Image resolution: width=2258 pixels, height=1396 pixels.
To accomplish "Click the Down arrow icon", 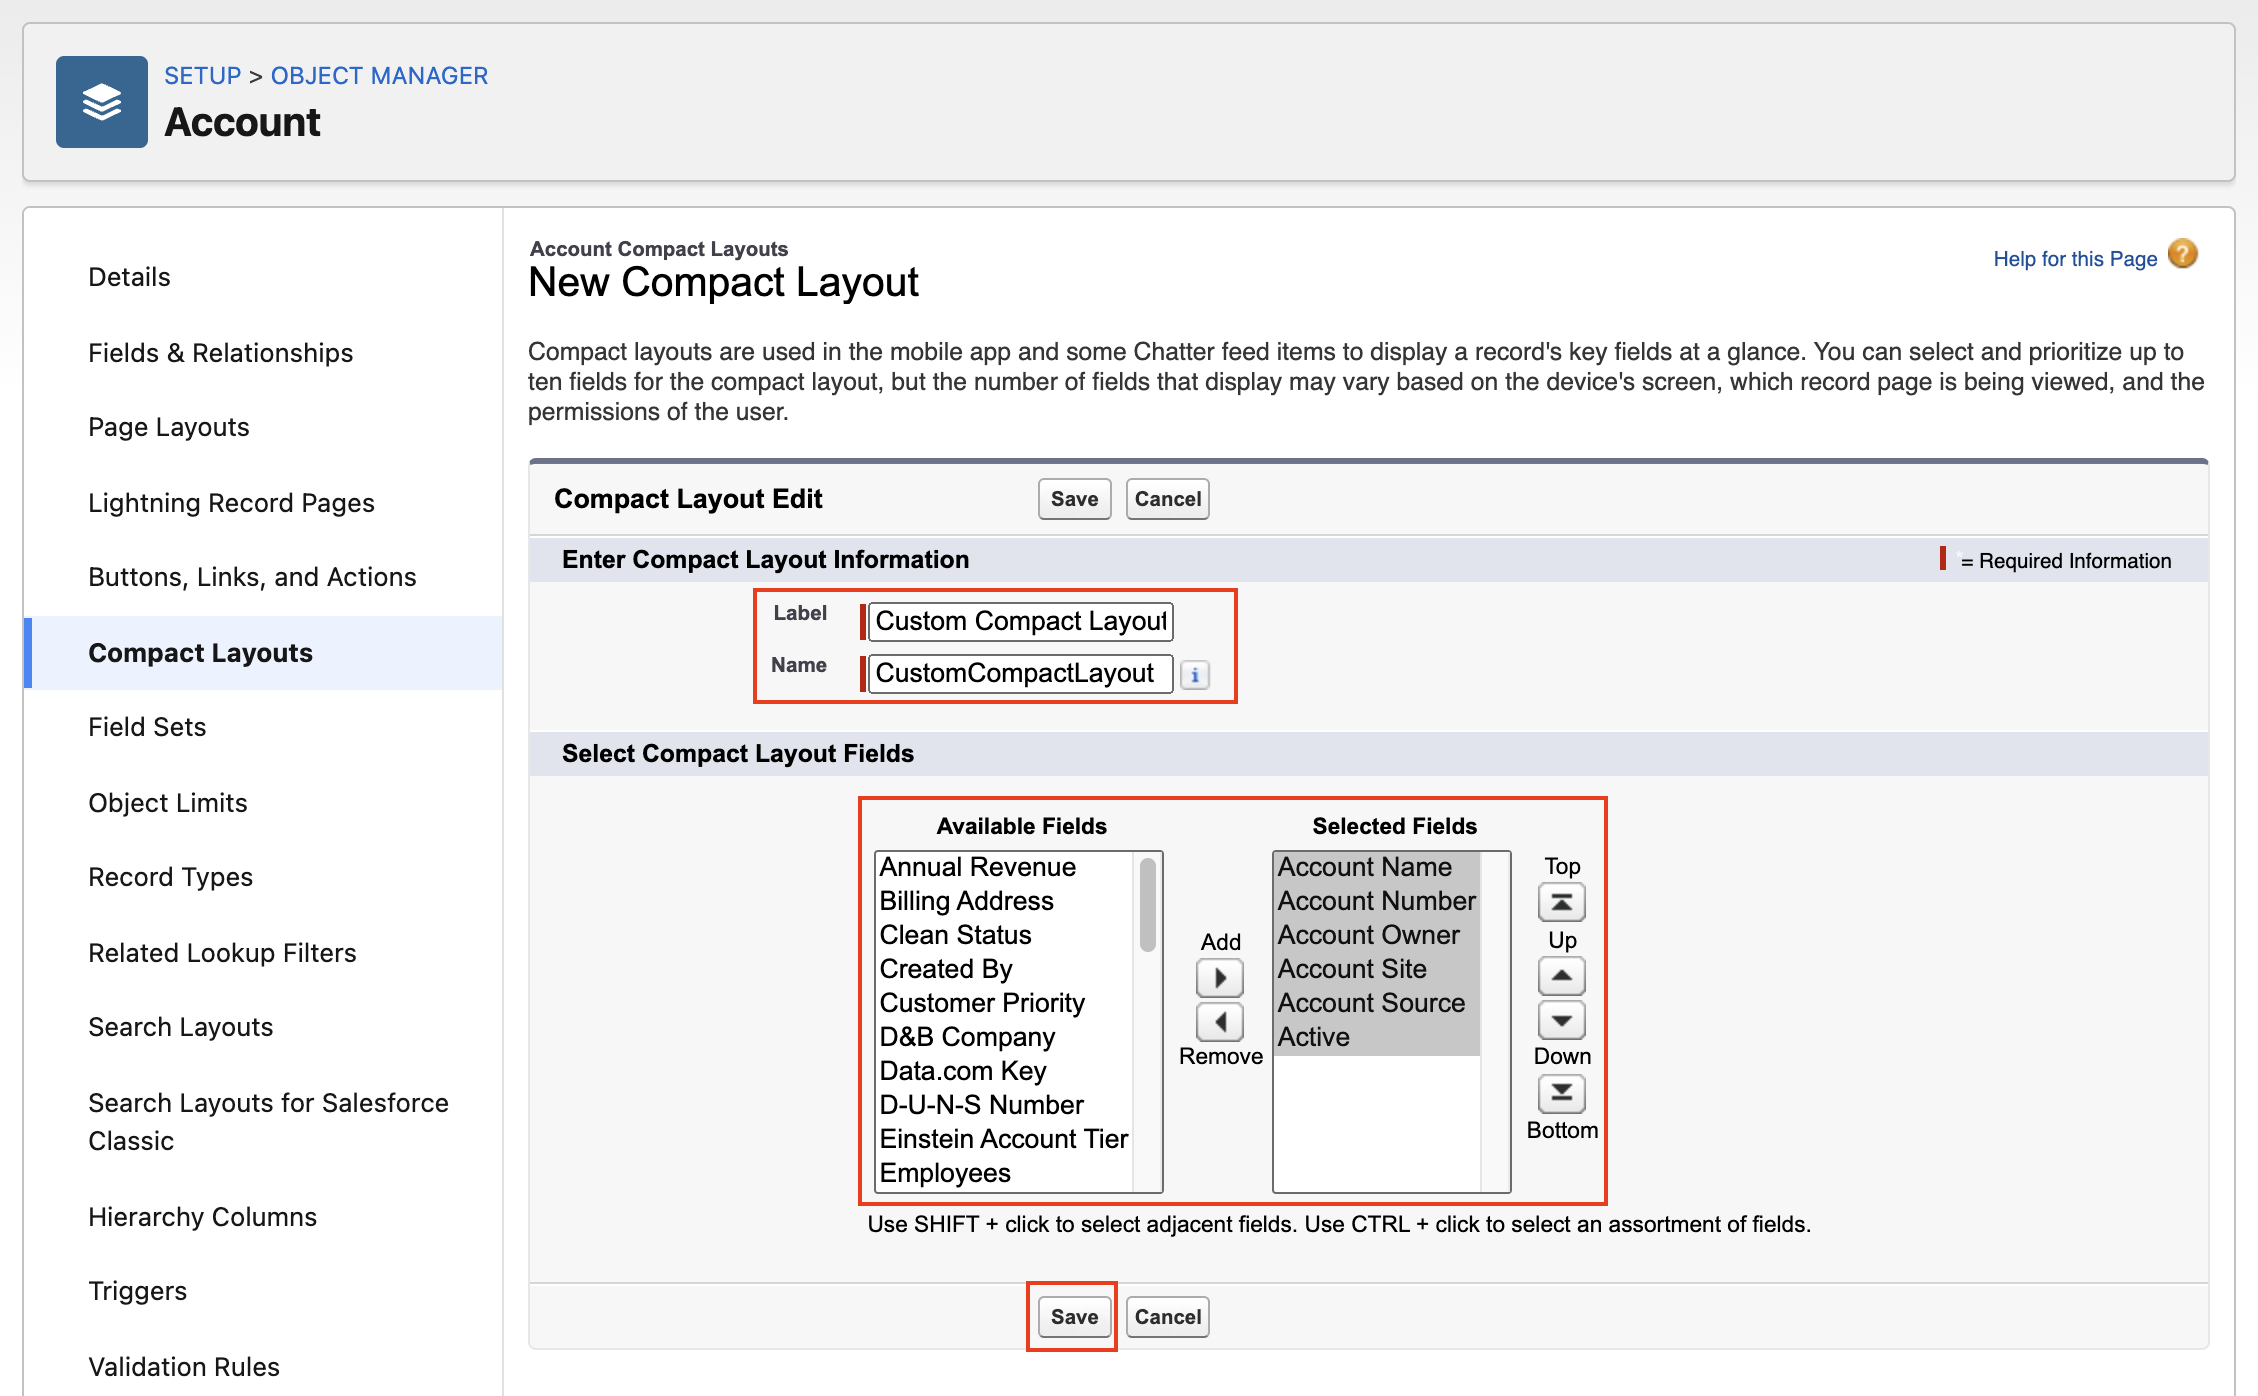I will pyautogui.click(x=1561, y=1020).
